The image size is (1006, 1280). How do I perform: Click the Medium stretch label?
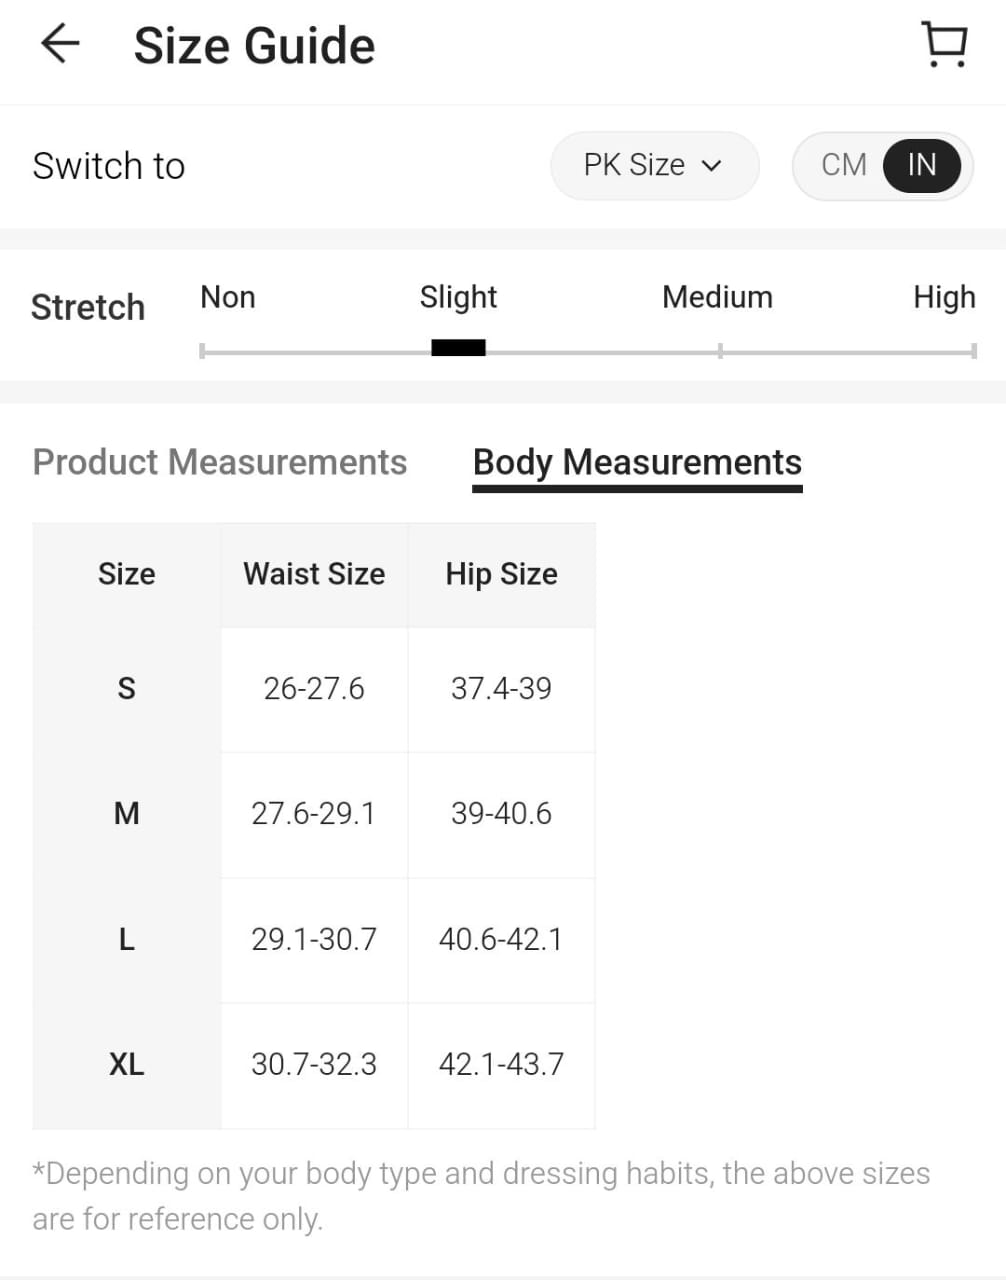point(717,297)
